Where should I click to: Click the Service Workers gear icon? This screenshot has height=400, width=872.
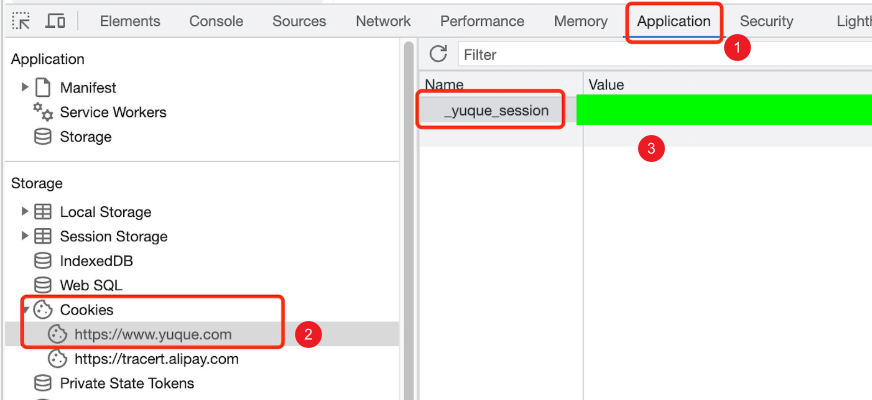(43, 112)
